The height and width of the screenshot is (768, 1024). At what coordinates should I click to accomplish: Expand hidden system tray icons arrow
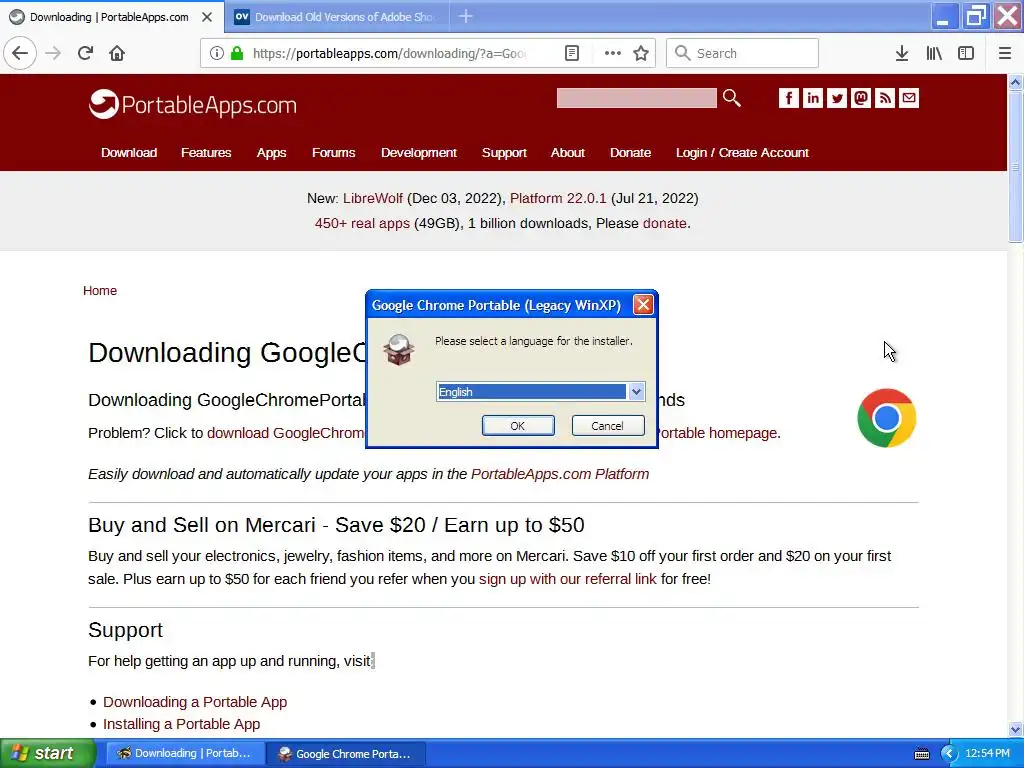click(x=948, y=754)
